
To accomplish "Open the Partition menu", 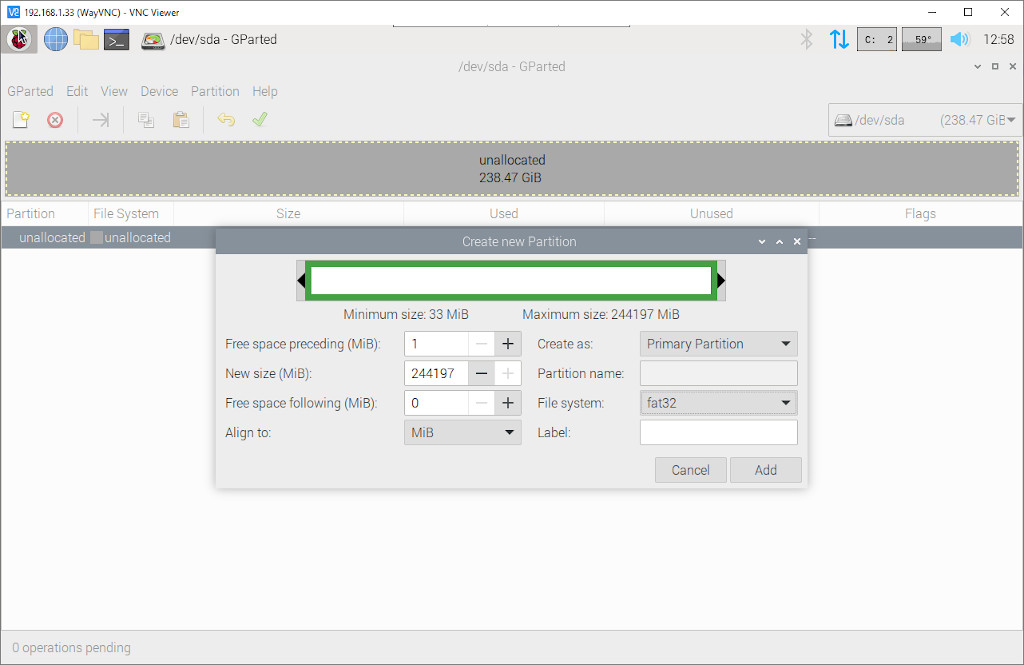I will click(215, 91).
